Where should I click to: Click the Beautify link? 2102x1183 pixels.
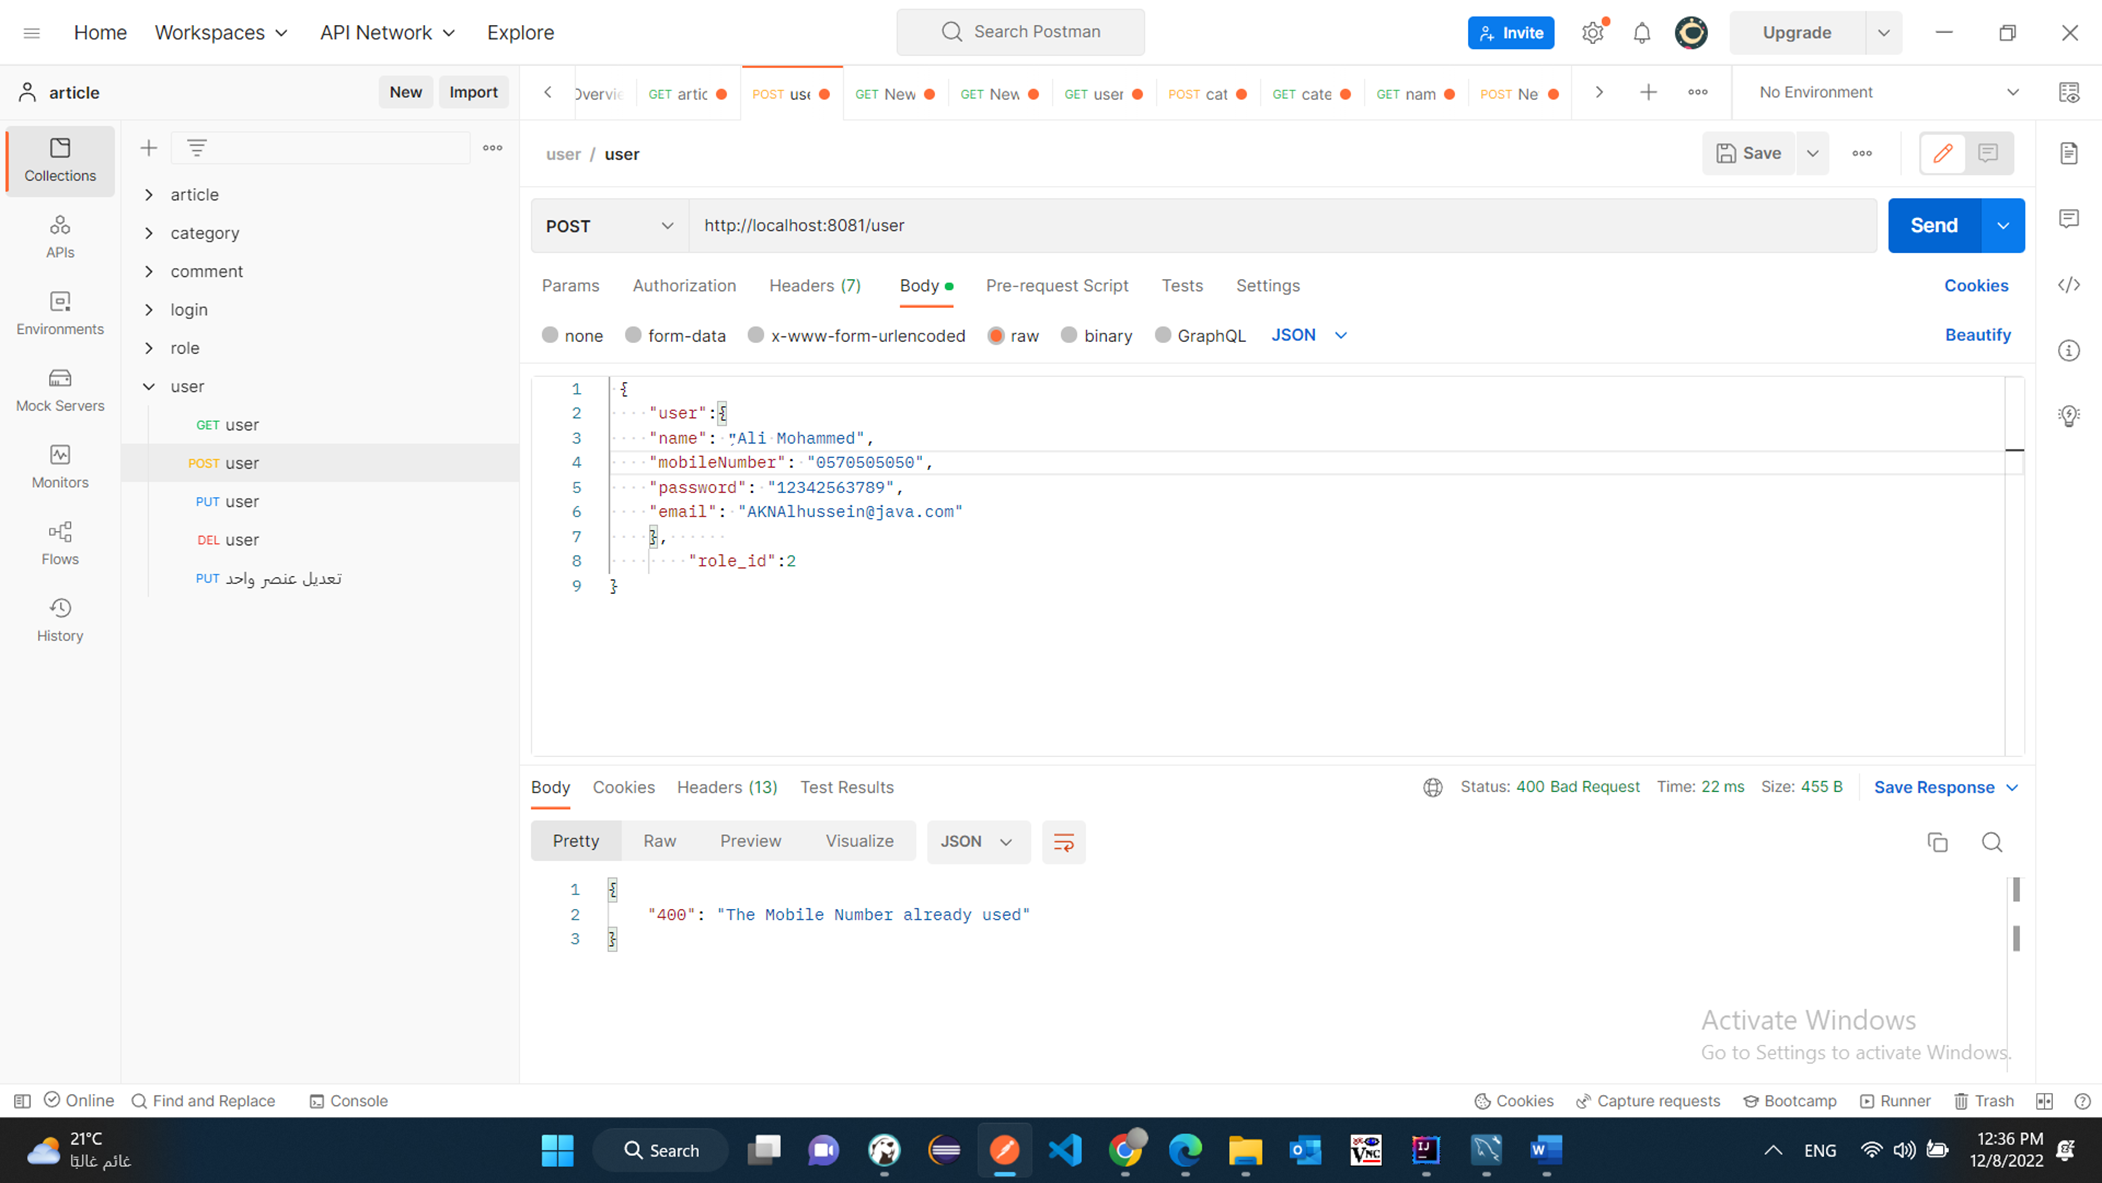coord(1977,335)
